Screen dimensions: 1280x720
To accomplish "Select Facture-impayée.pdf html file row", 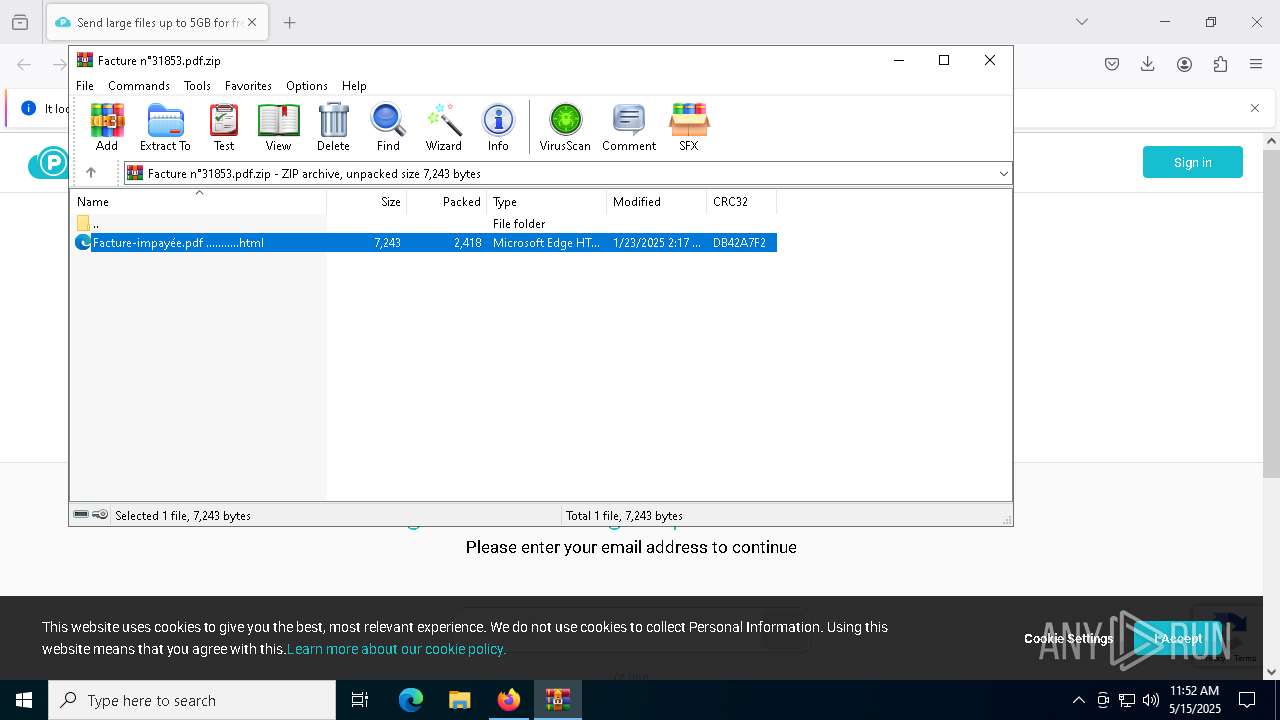I will [x=424, y=243].
